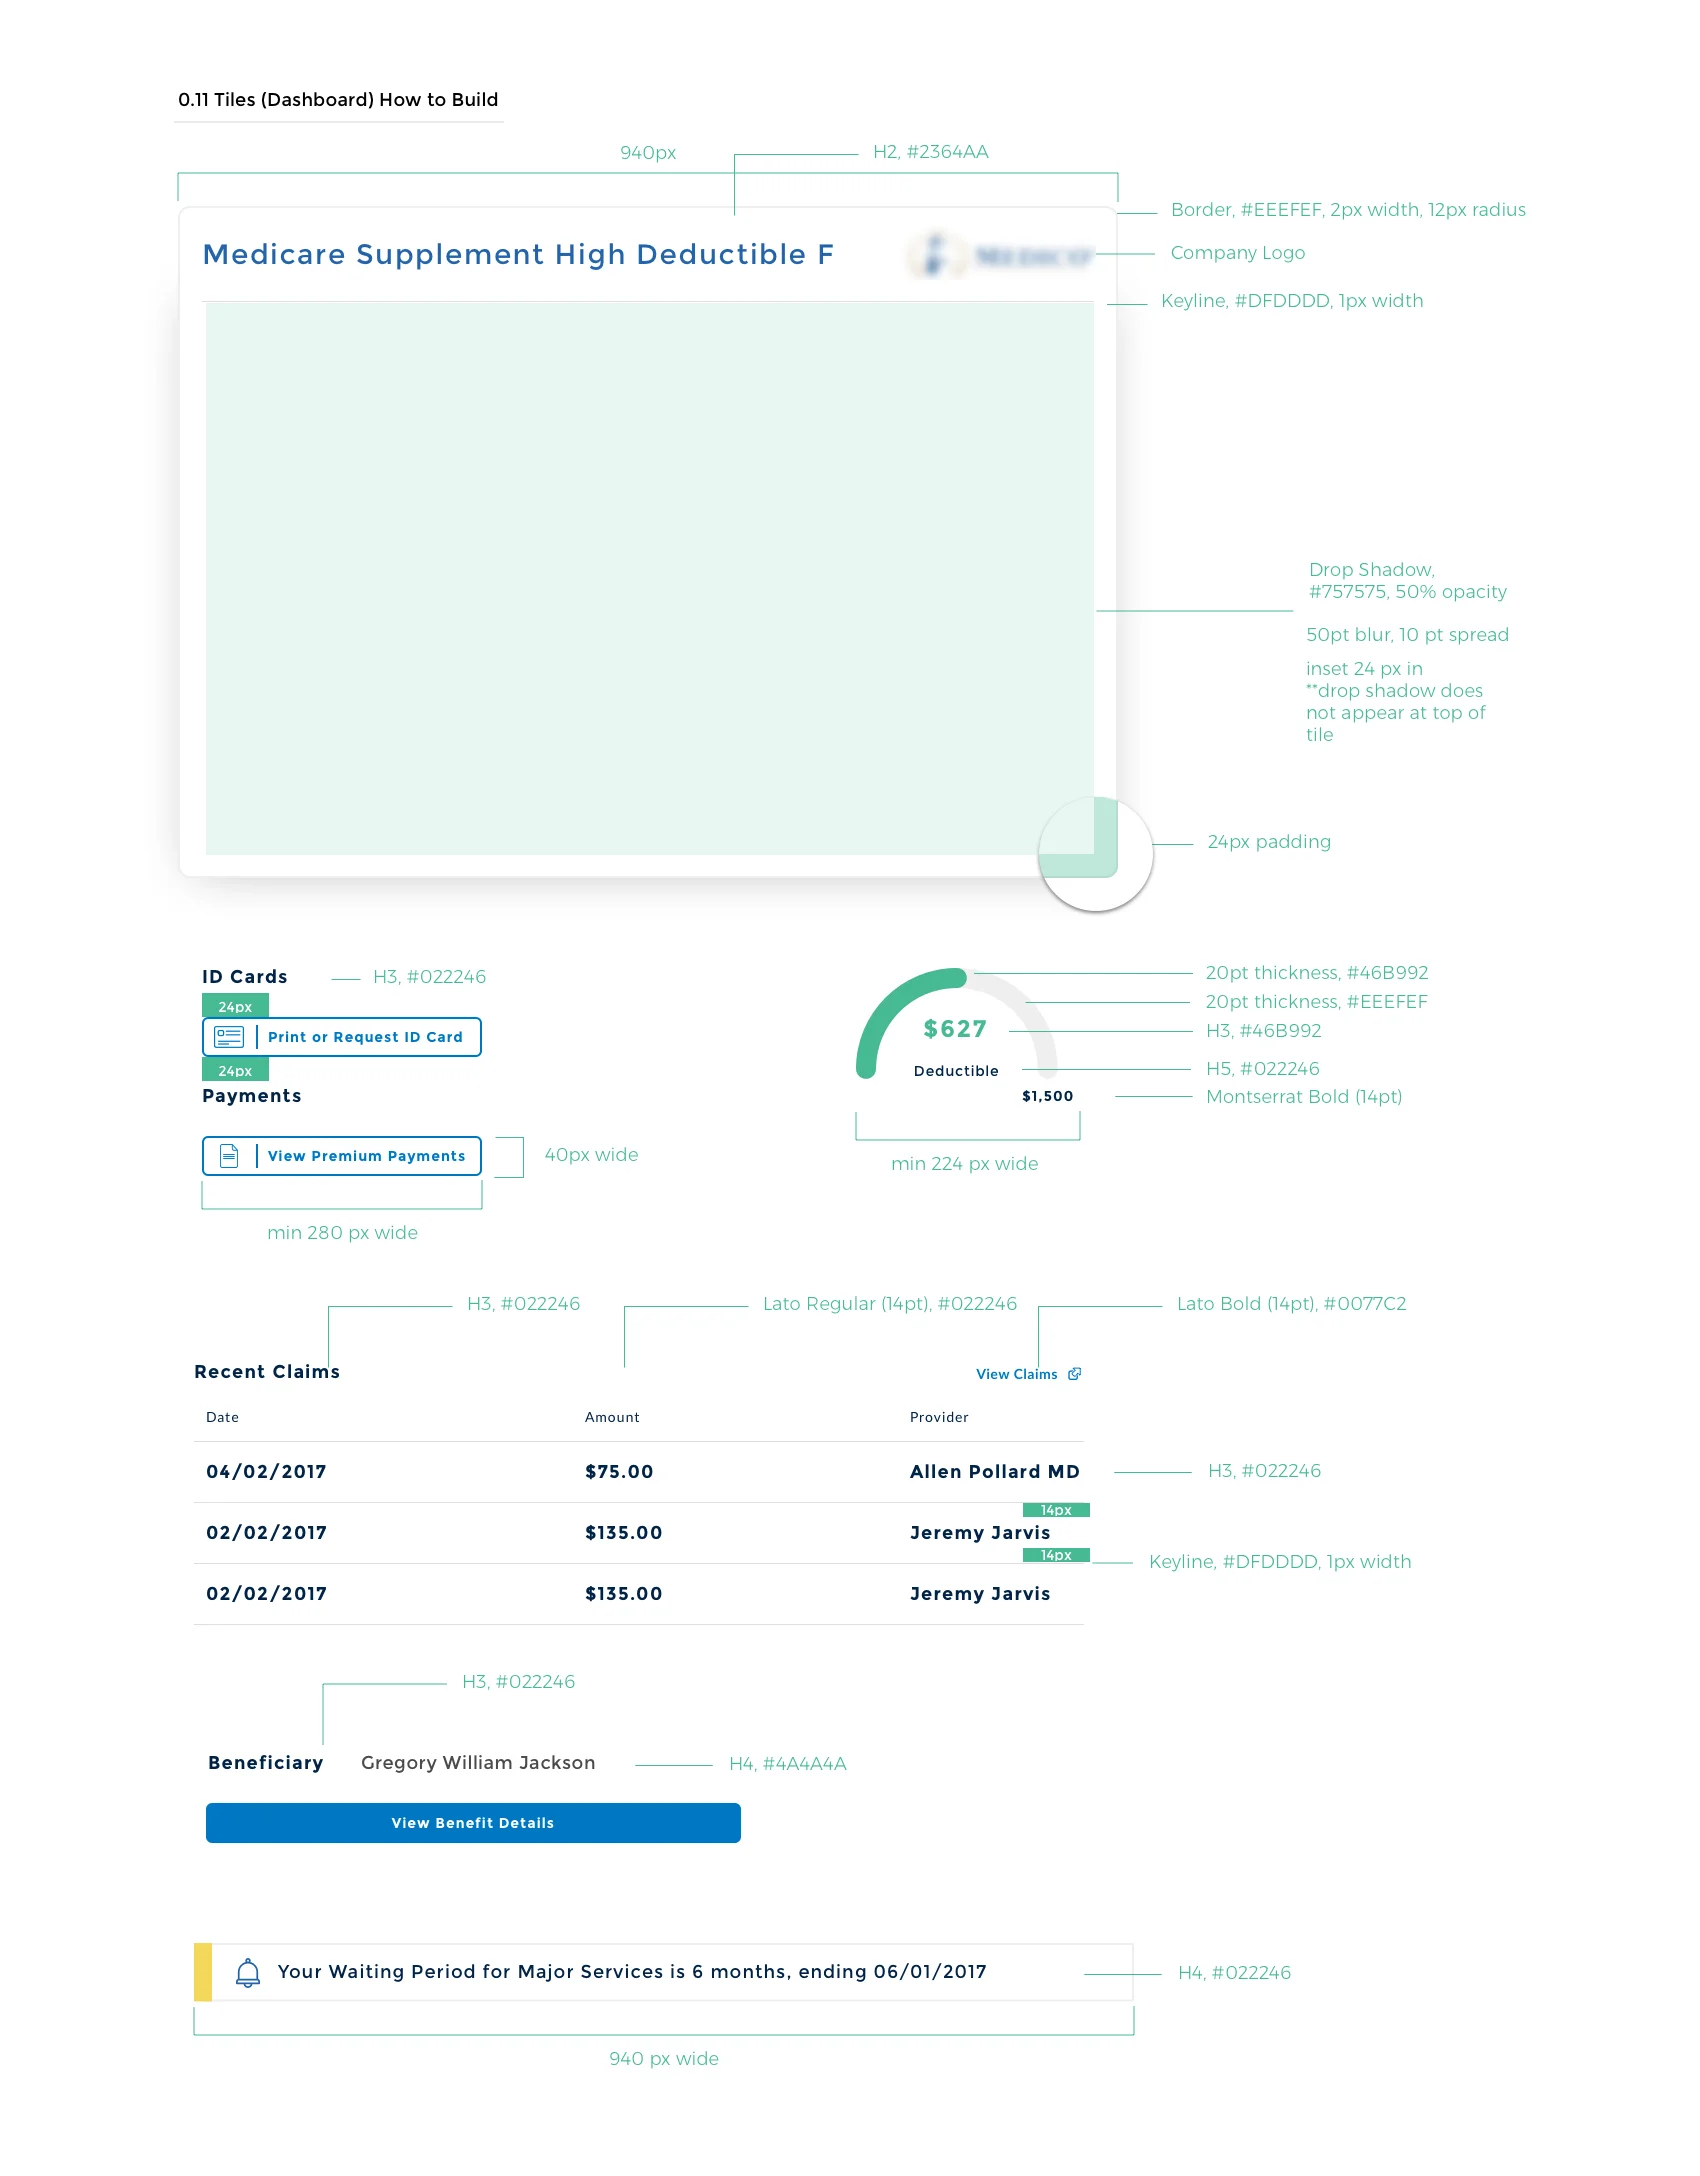Viewport: 1700px width, 2176px height.
Task: Click the Medicare Supplement High Deductible F title
Action: pos(518,254)
